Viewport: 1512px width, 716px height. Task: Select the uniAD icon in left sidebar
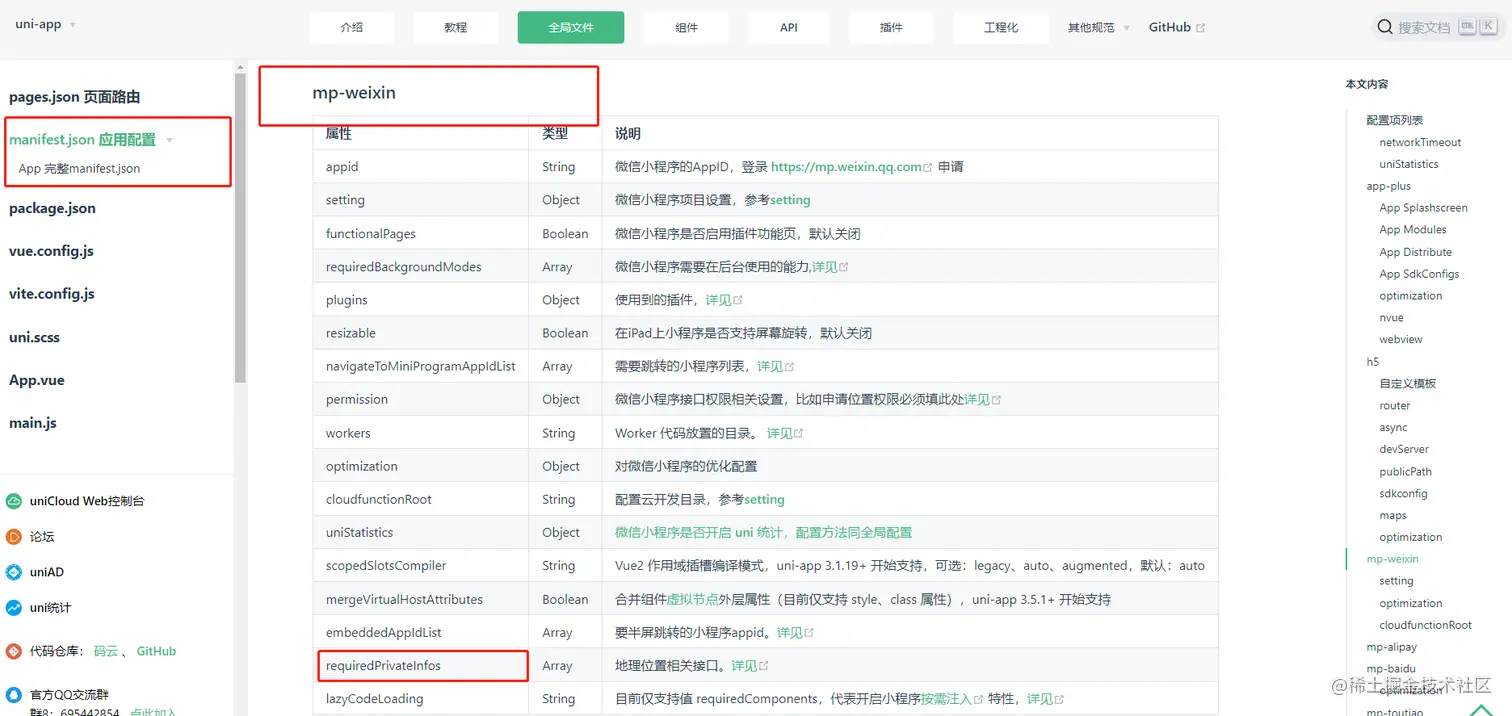coord(13,572)
